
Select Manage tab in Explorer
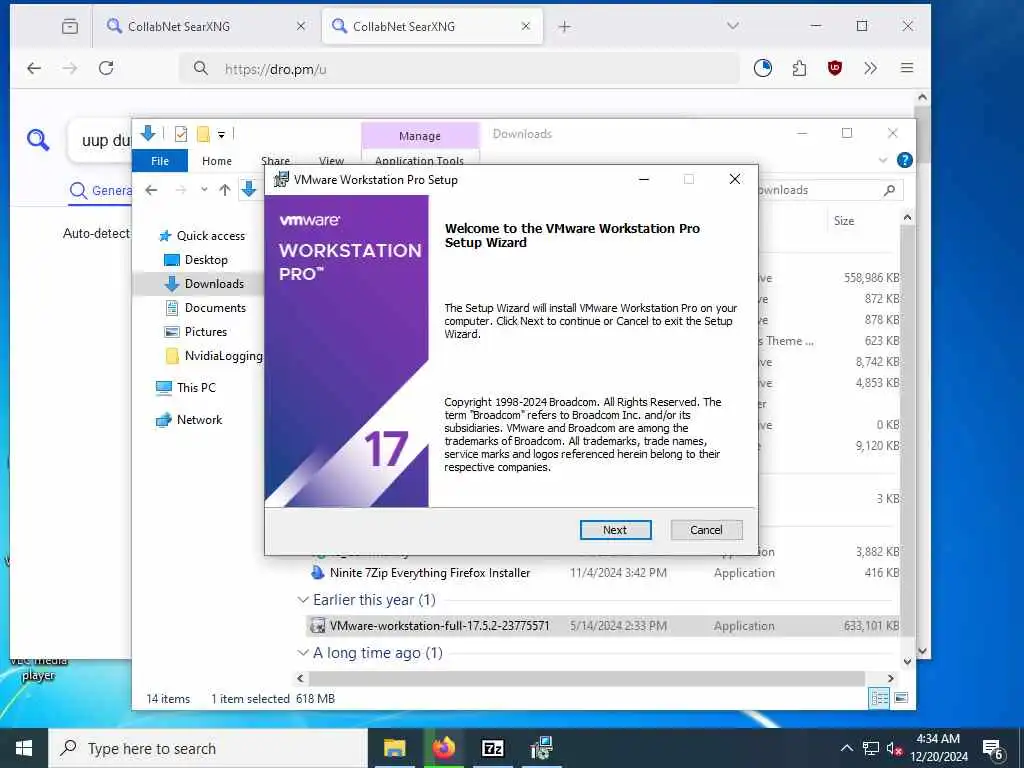pyautogui.click(x=420, y=136)
